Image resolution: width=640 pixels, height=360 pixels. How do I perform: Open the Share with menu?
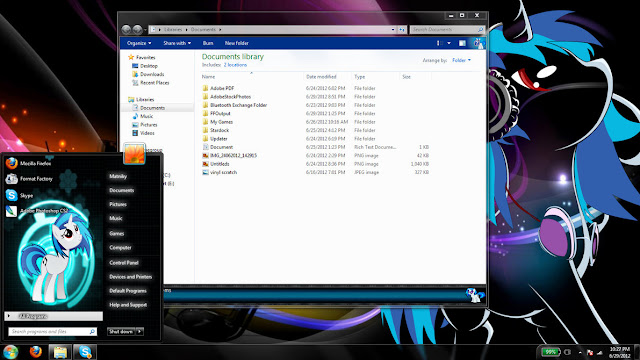pos(177,43)
